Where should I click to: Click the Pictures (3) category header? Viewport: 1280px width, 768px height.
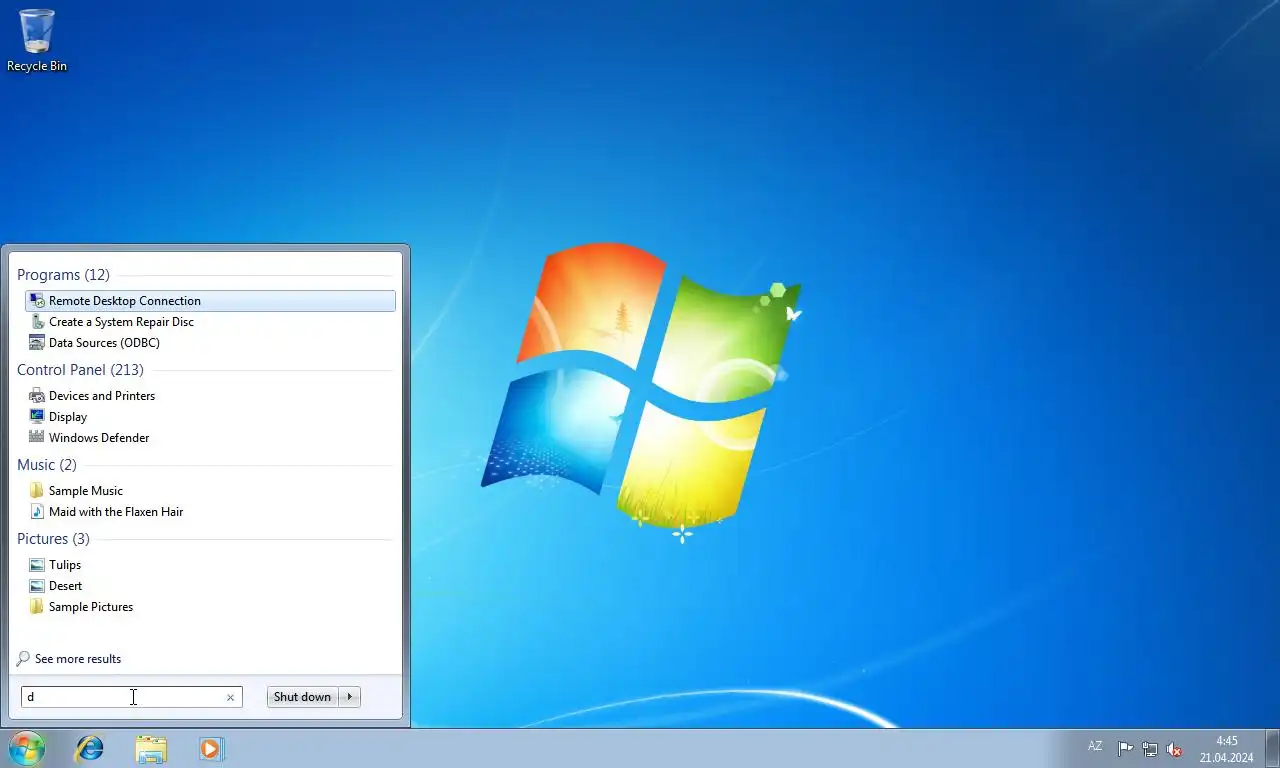coord(53,539)
